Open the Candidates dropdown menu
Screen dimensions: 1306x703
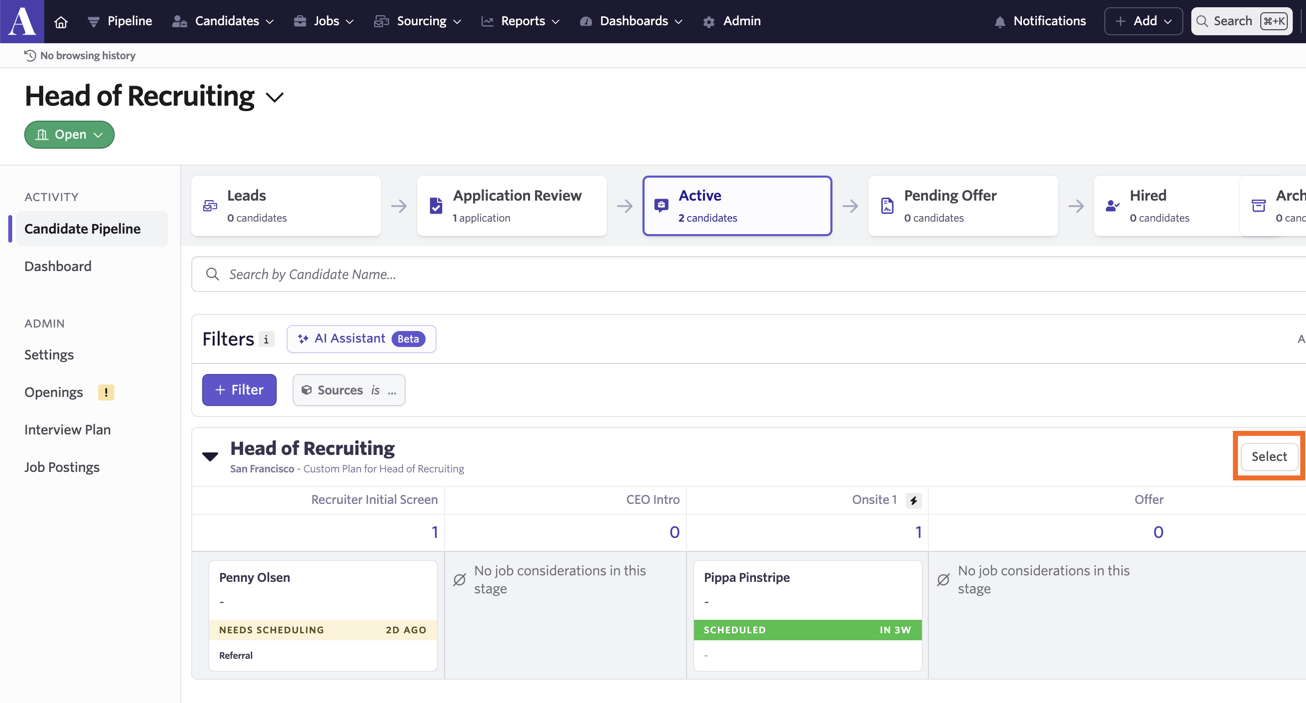[x=223, y=21]
